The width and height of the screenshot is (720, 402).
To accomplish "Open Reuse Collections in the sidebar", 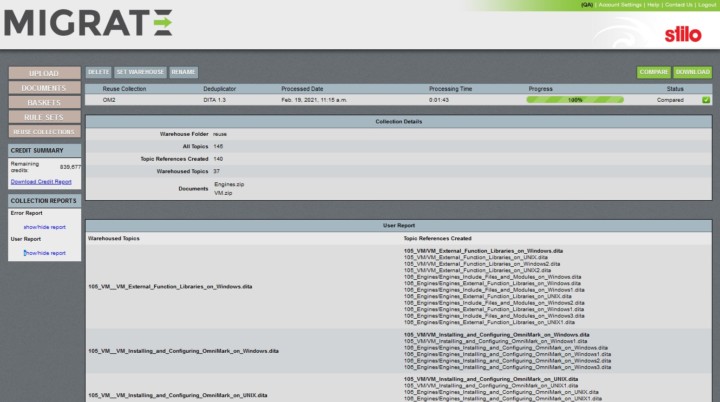I will (43, 131).
